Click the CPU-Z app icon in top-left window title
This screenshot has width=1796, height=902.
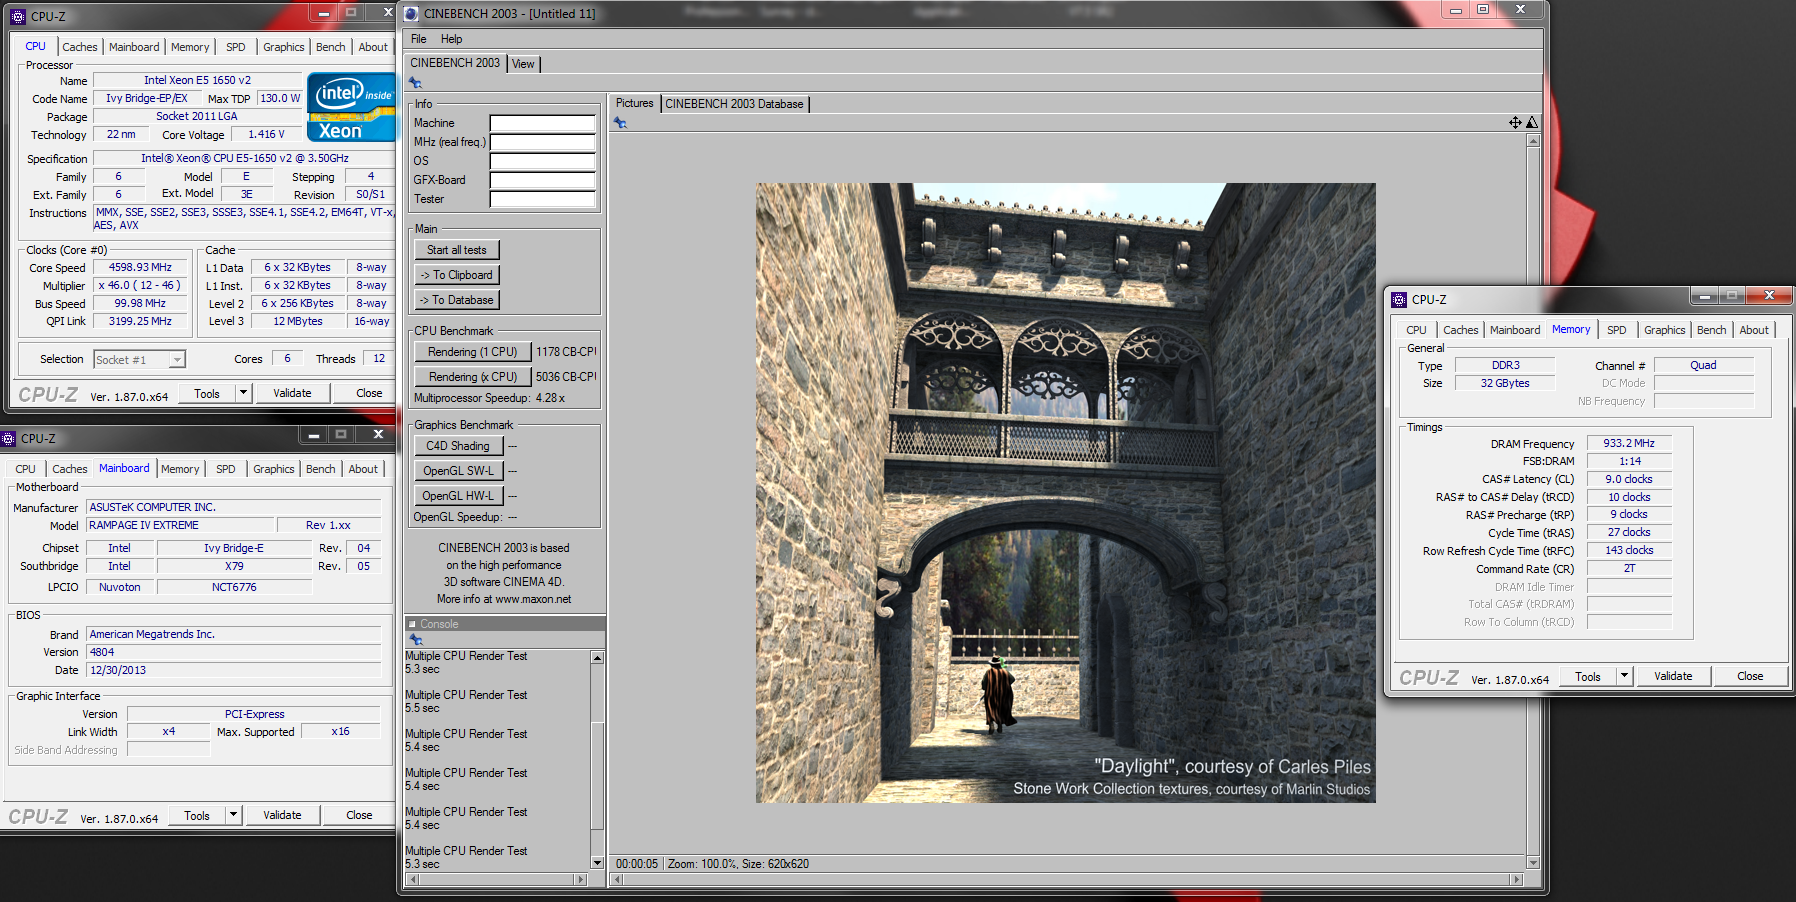17,16
